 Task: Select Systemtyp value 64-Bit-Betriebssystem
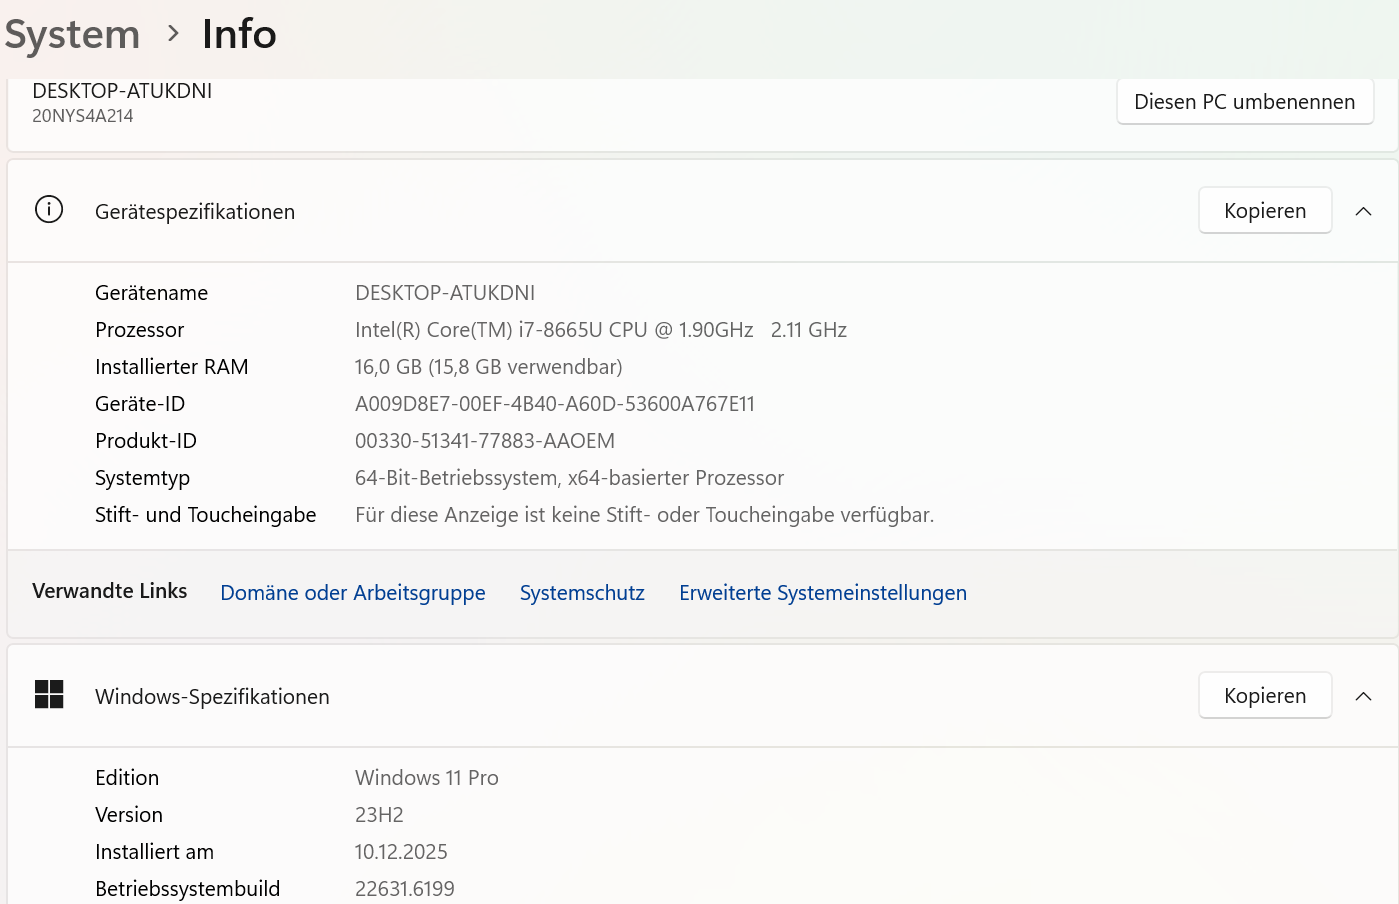569,478
